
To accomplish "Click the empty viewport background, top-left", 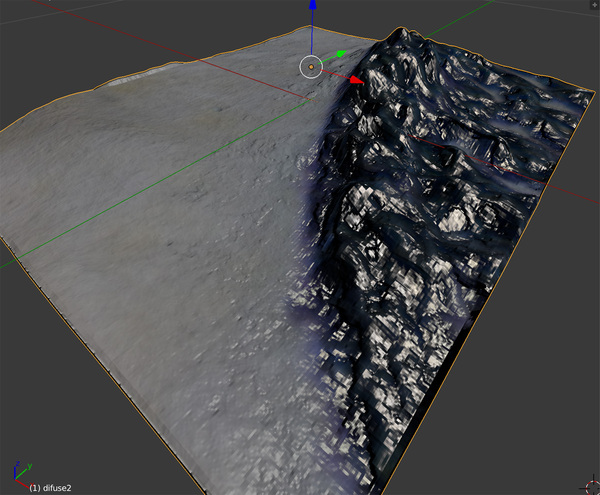I will pyautogui.click(x=80, y=40).
